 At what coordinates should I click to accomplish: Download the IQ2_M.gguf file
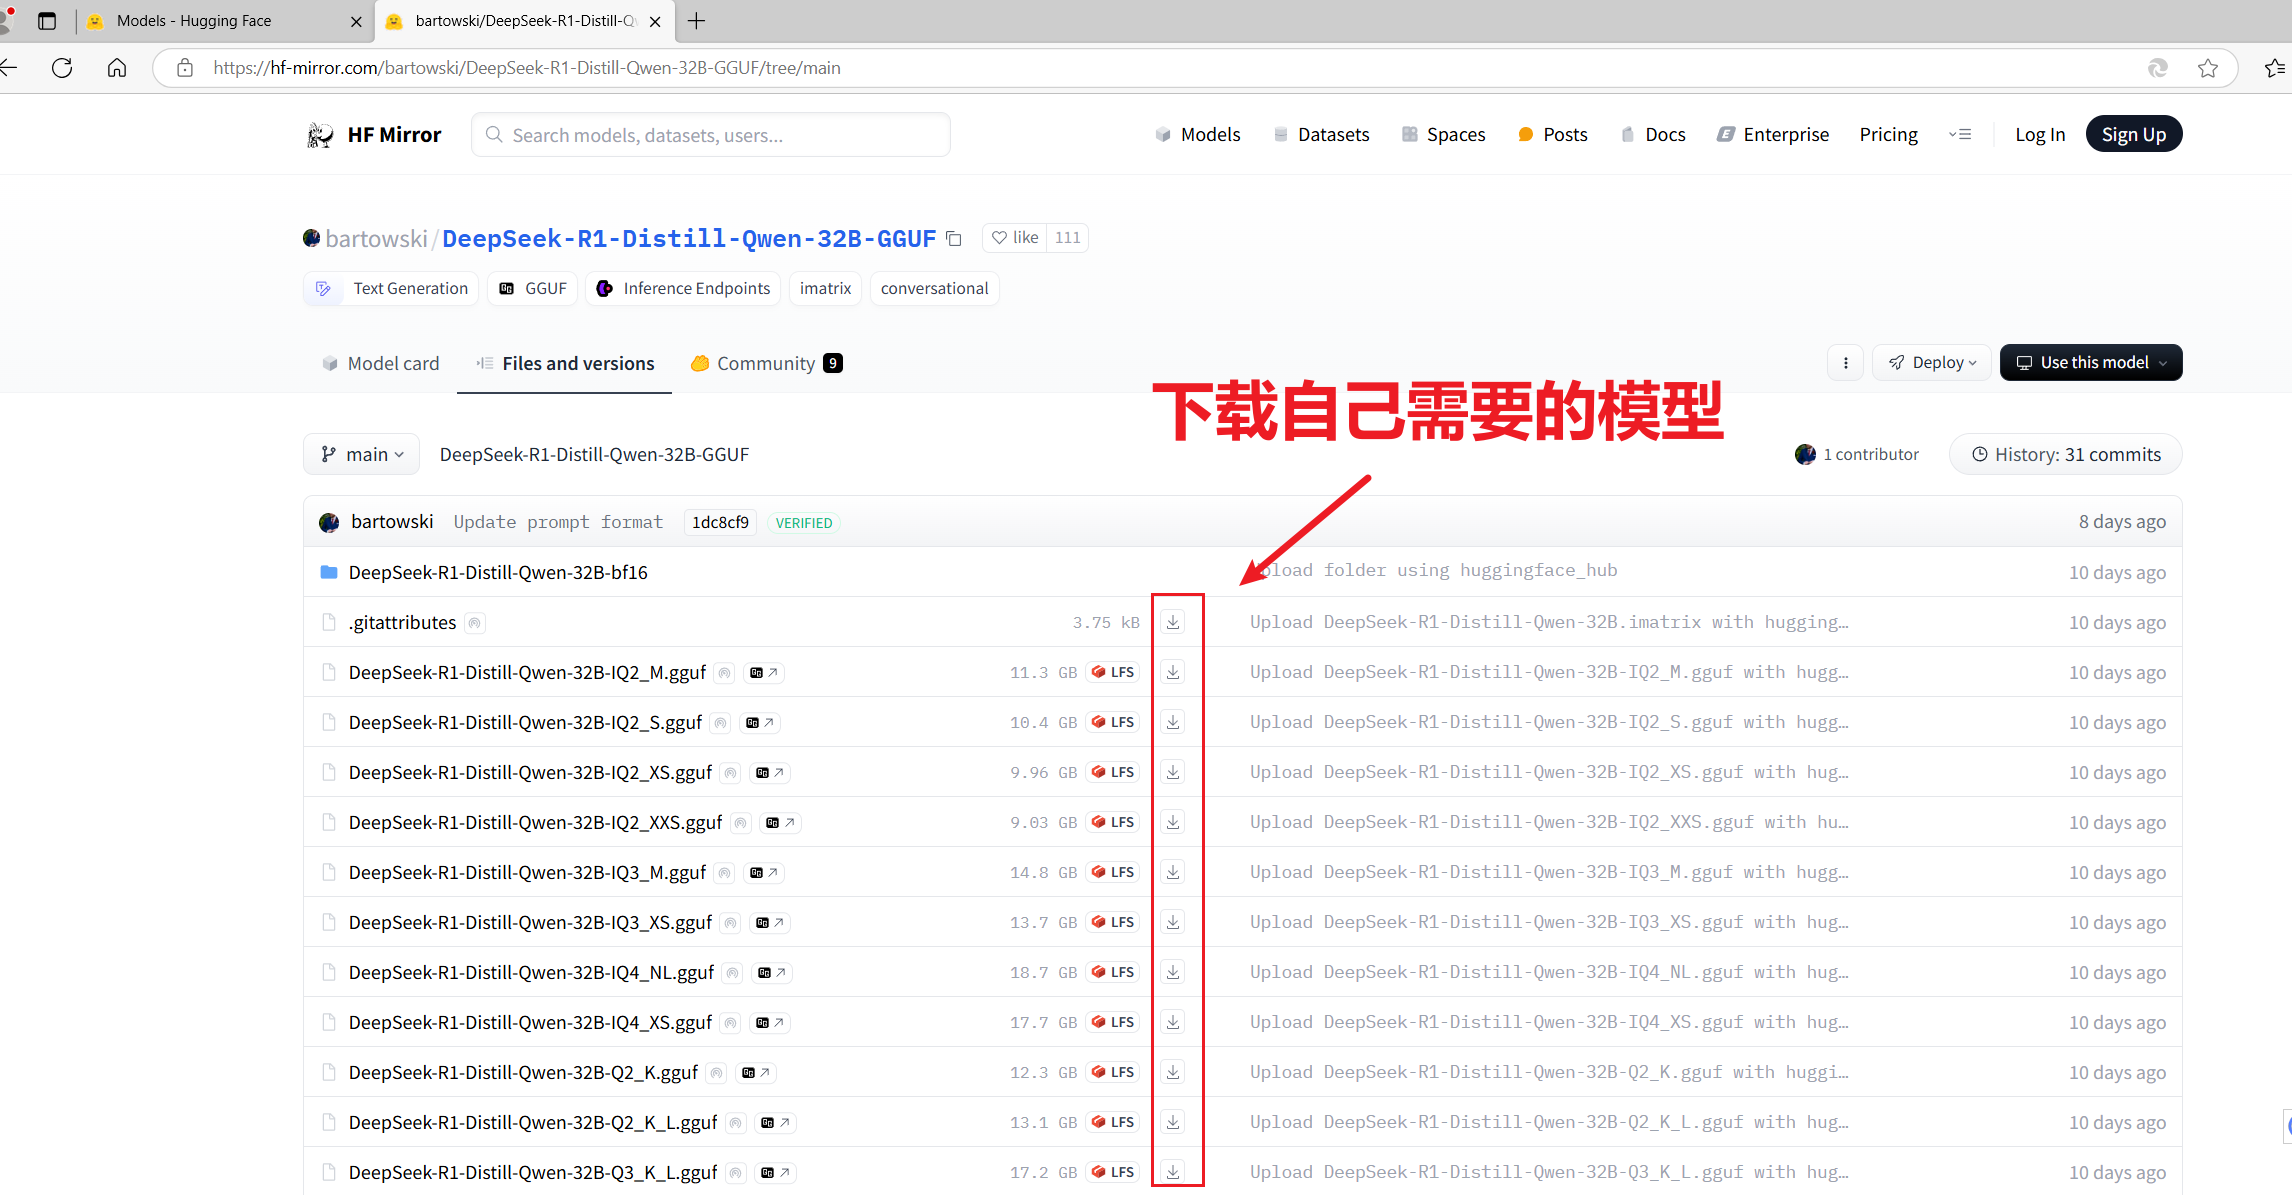(1173, 672)
